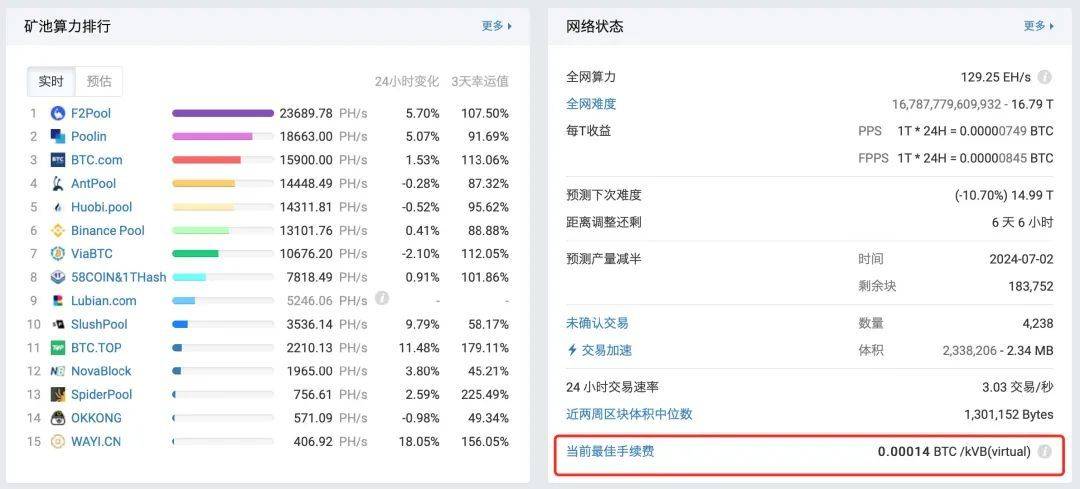The height and width of the screenshot is (489, 1080).
Task: Open the 未确认交易 link
Action: 597,323
